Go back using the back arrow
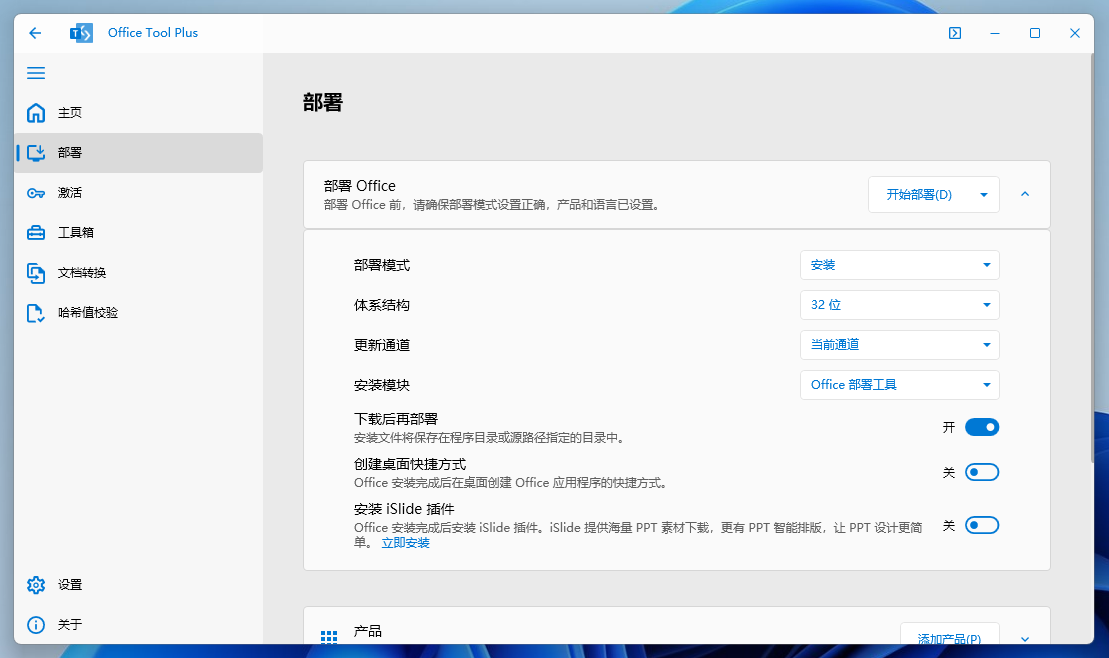 [35, 33]
